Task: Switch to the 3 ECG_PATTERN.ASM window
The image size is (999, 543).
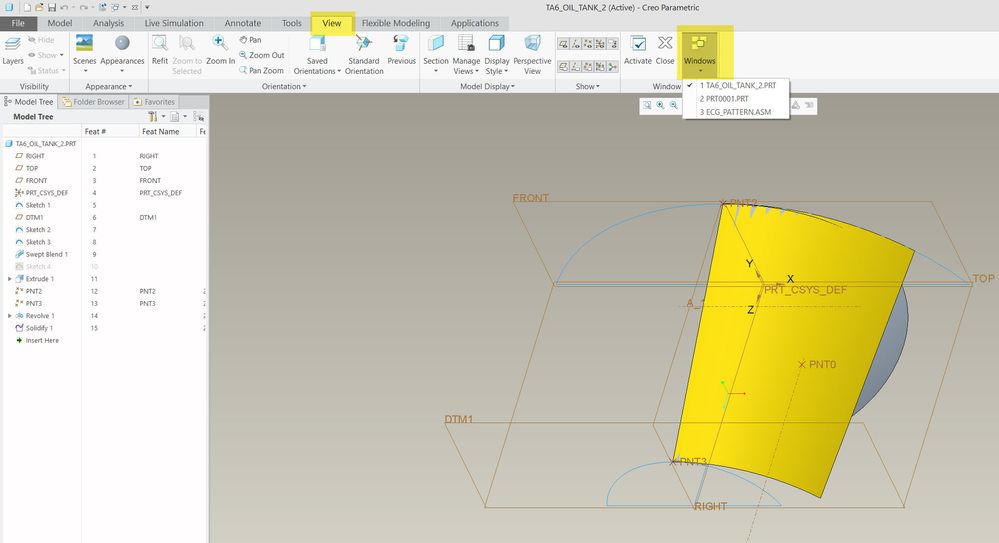Action: pyautogui.click(x=736, y=112)
